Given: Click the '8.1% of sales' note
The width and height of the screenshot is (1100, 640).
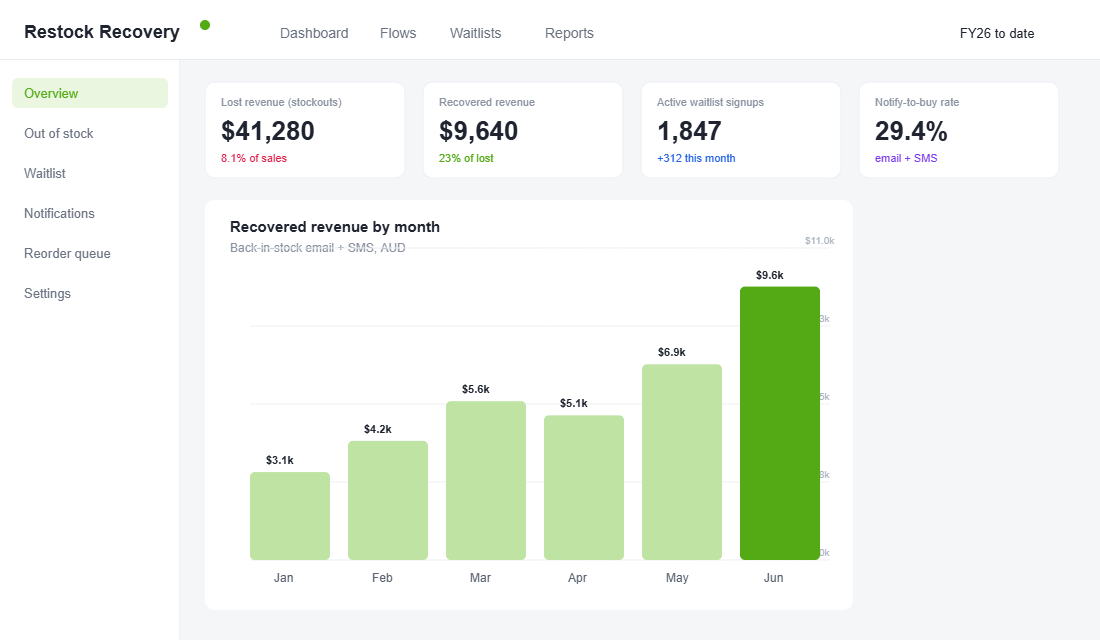Looking at the screenshot, I should click(254, 158).
